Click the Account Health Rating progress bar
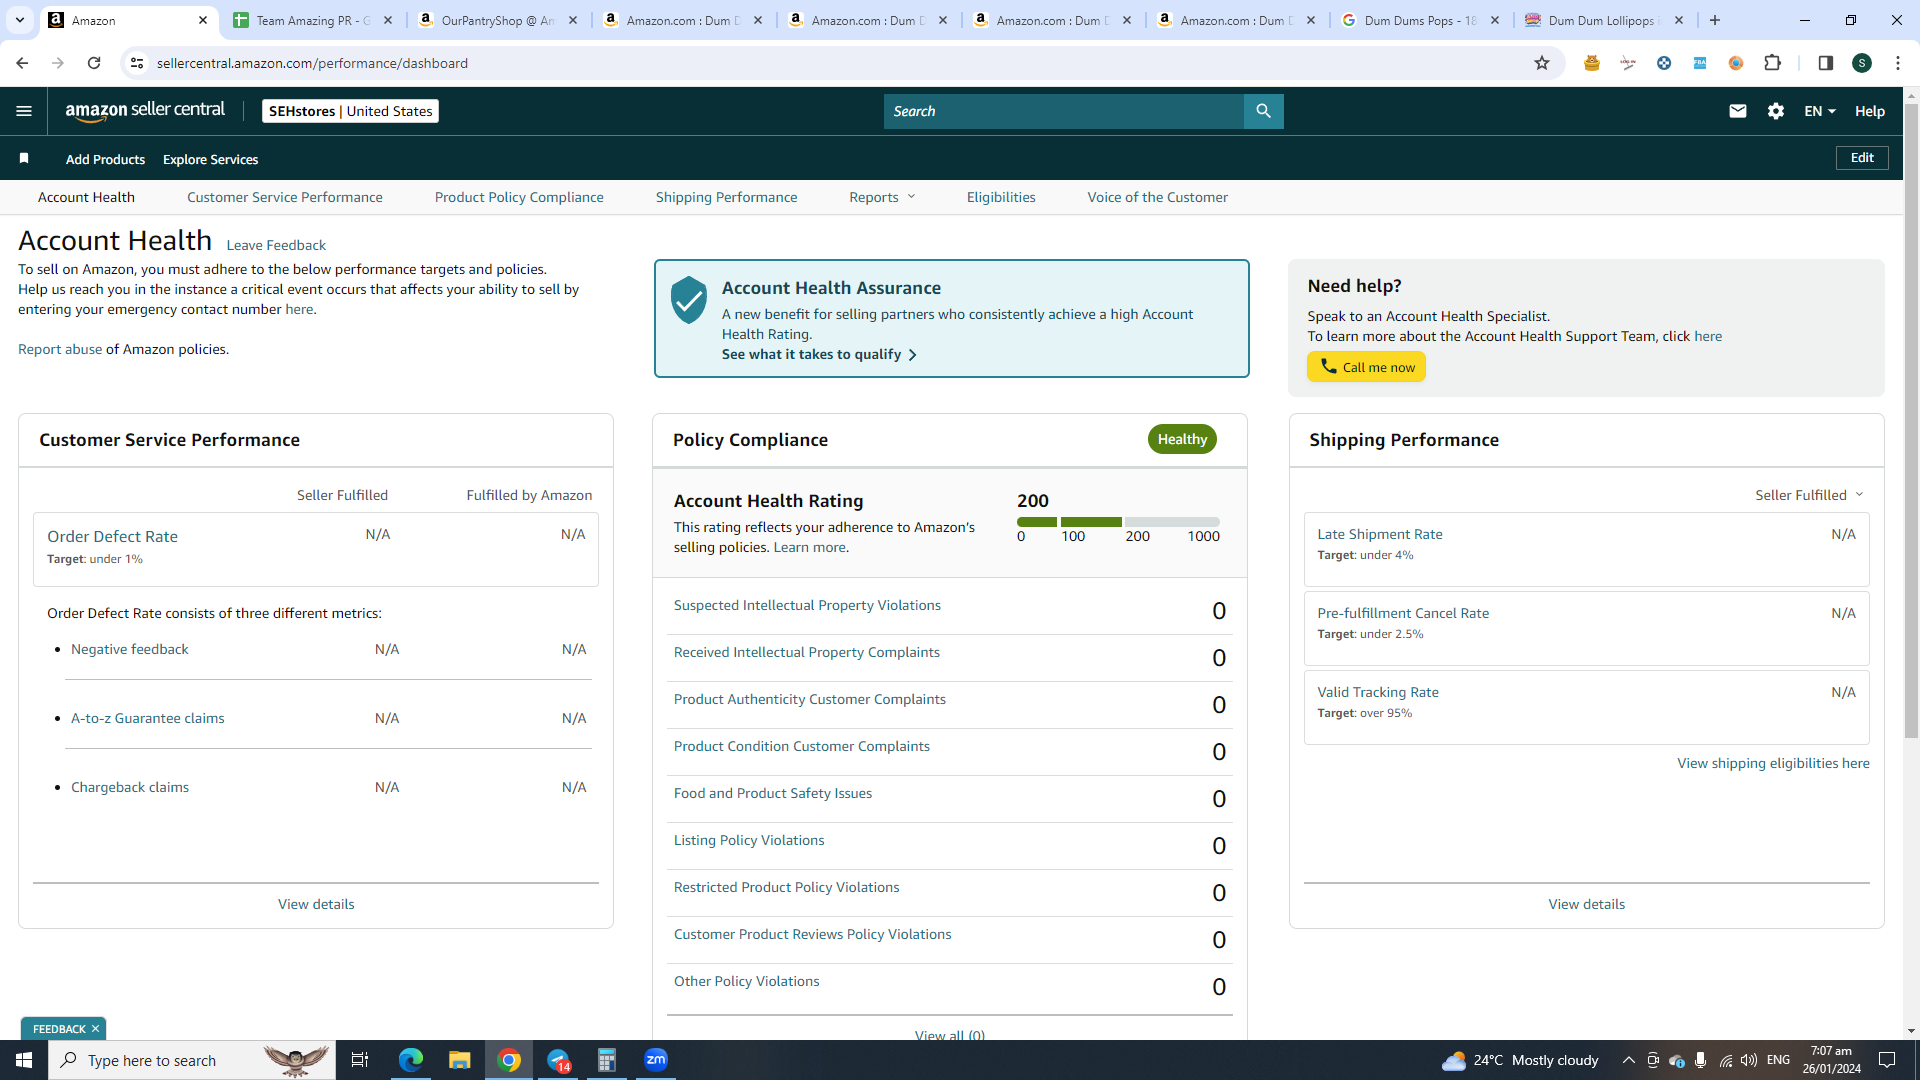The height and width of the screenshot is (1080, 1920). (1118, 522)
